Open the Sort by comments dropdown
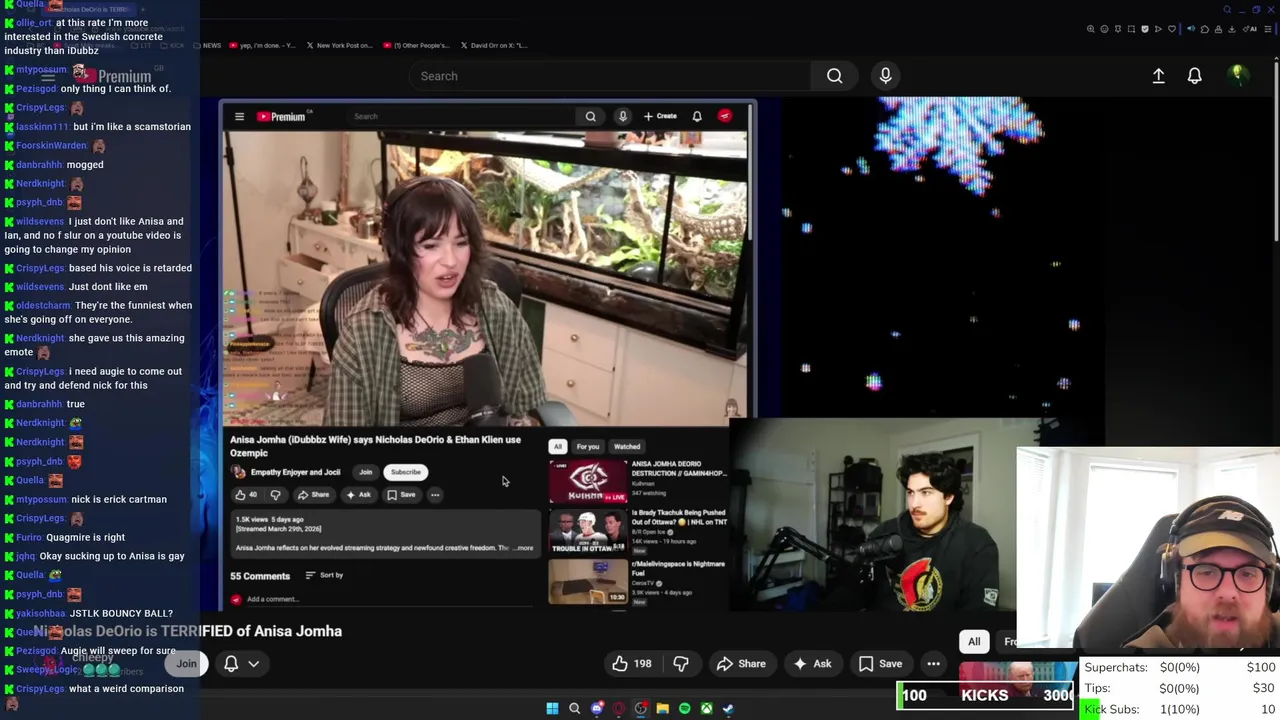Screen dimensions: 1280x720 [x=324, y=576]
